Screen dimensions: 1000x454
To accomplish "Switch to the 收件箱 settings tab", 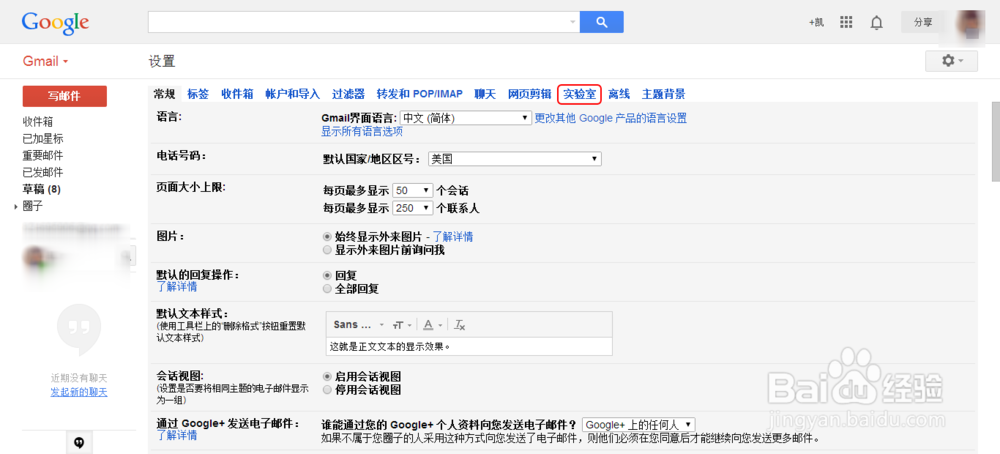I will click(x=237, y=94).
